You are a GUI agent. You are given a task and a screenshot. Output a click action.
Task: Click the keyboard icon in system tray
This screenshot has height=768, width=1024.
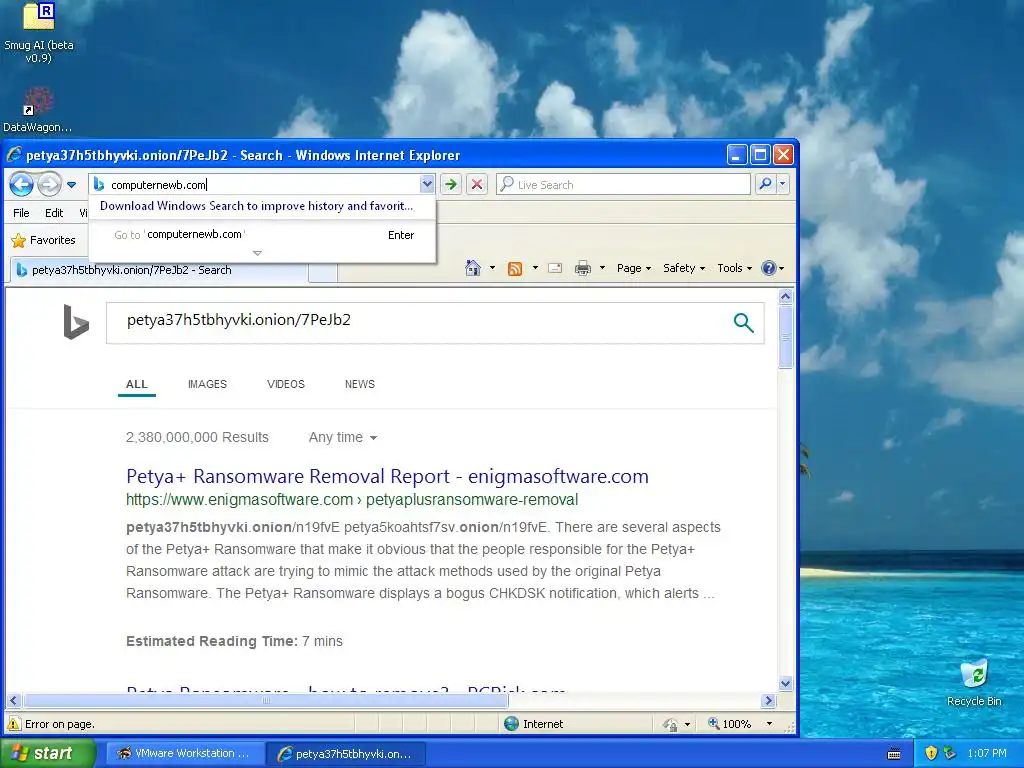(894, 754)
